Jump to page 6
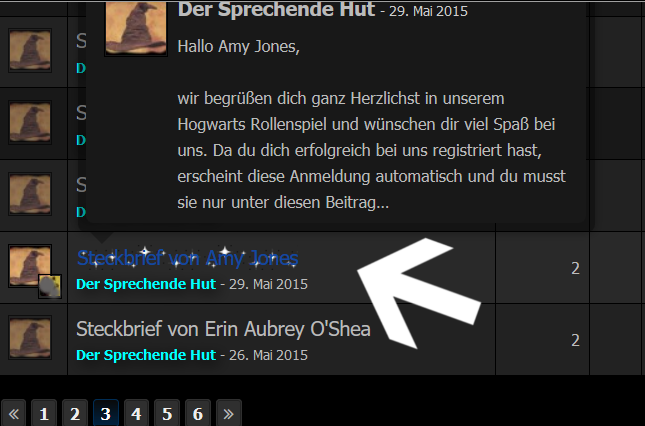 [198, 413]
